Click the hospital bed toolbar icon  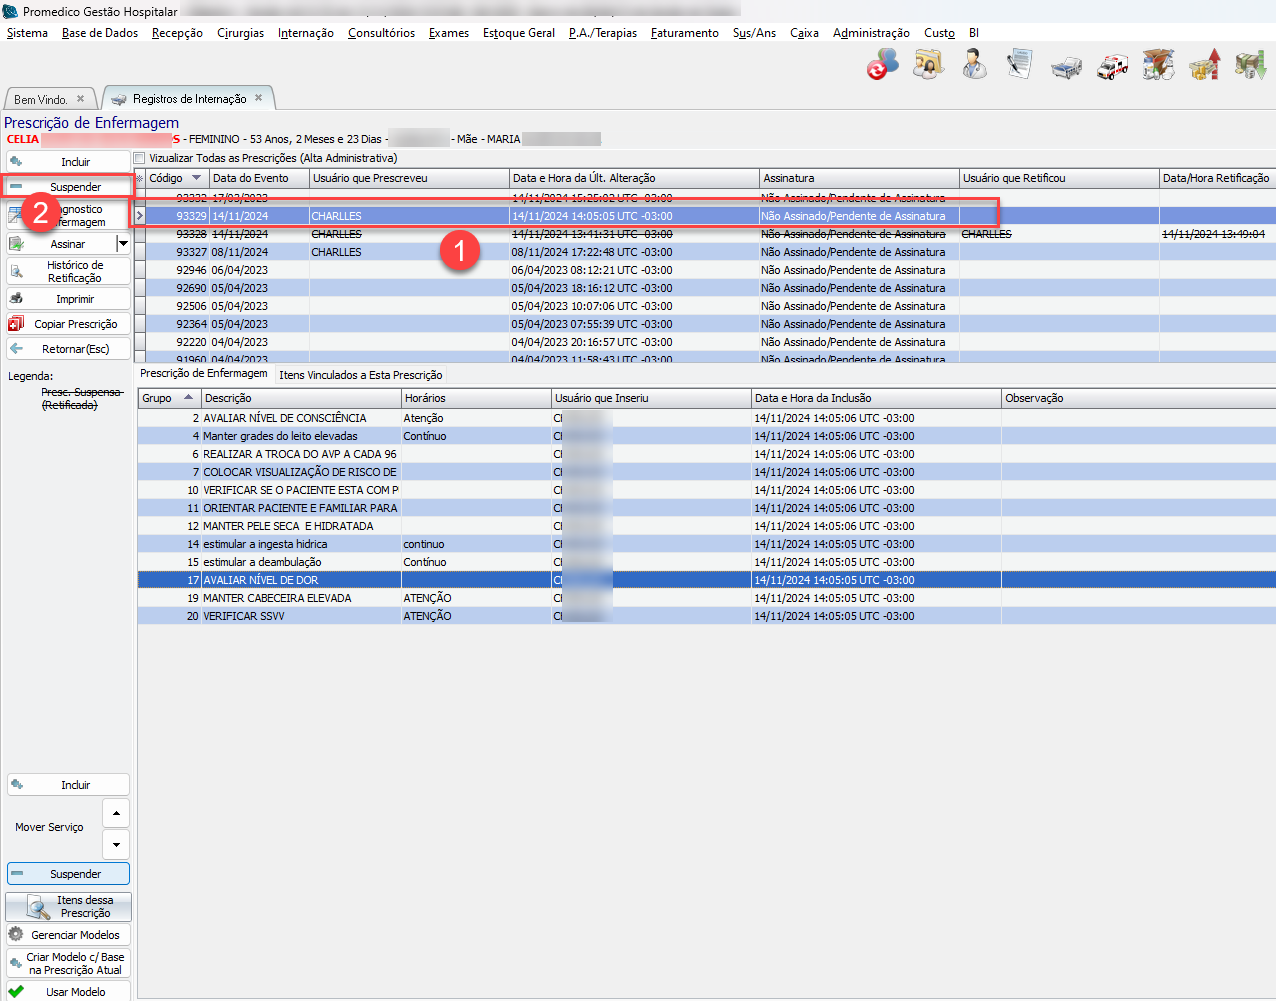tap(1066, 67)
